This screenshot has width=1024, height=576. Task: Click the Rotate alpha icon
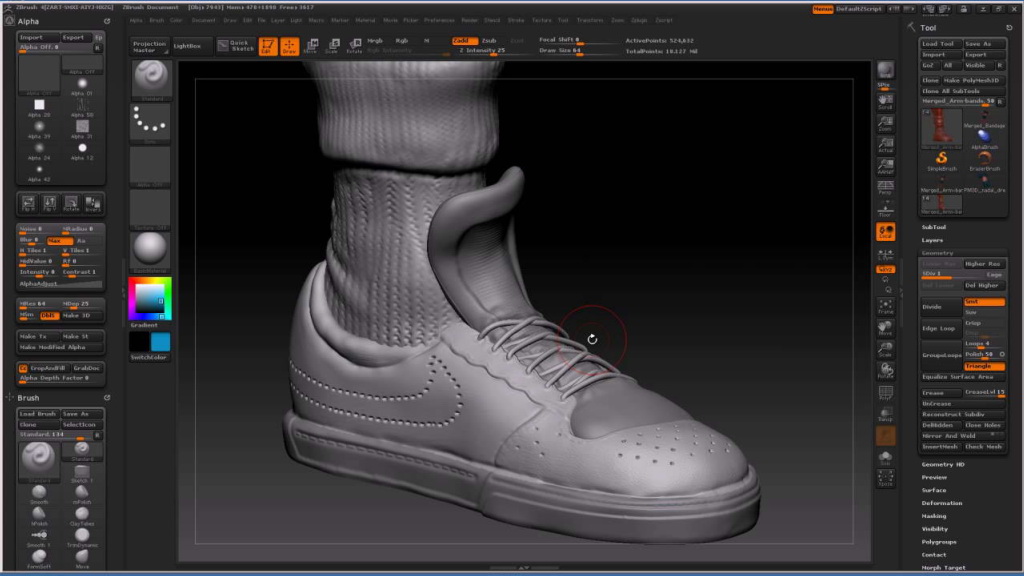(71, 204)
